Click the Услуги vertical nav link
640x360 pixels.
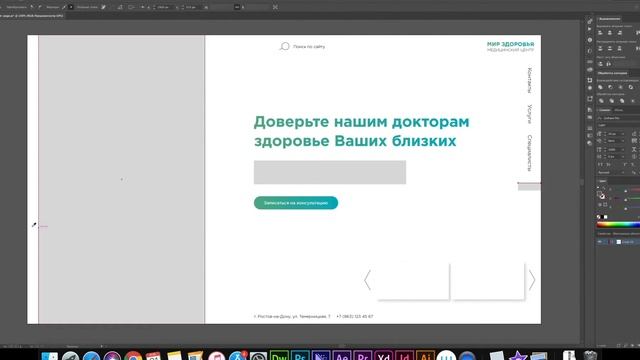529,114
